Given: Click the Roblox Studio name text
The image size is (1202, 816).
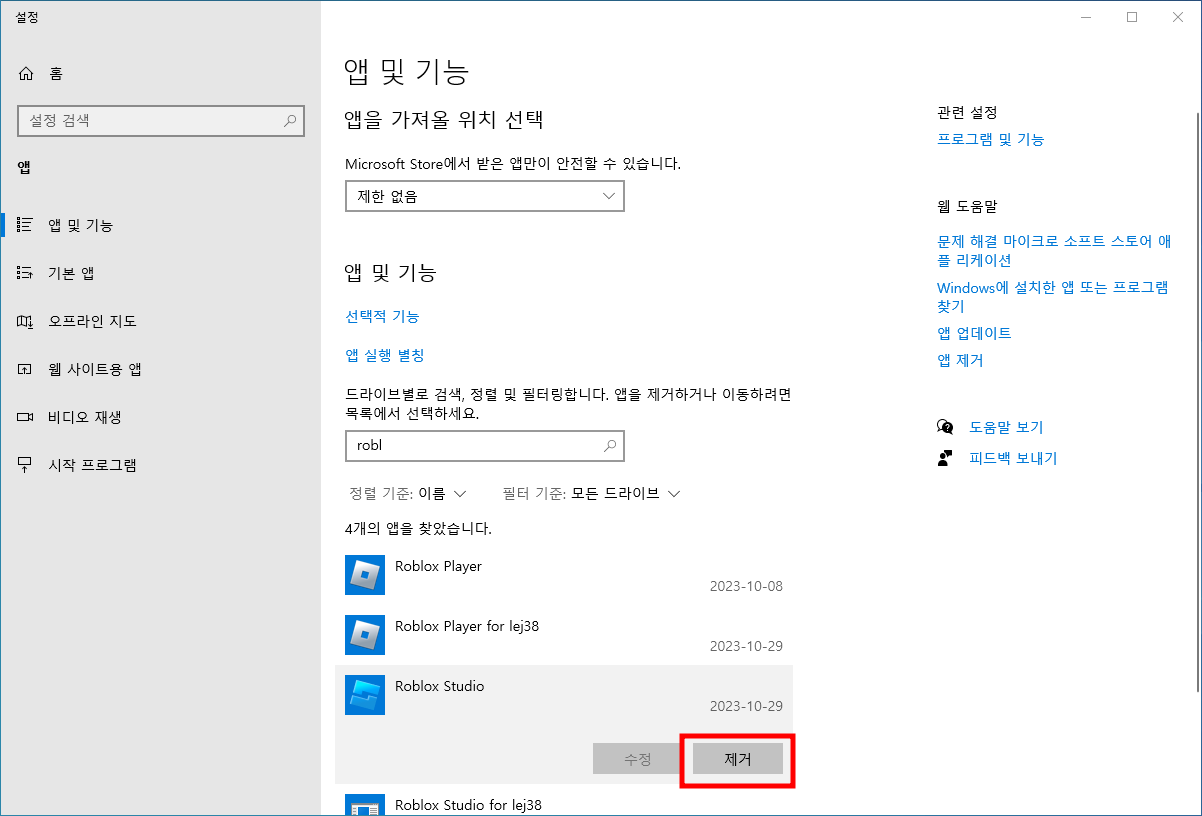Looking at the screenshot, I should [439, 686].
